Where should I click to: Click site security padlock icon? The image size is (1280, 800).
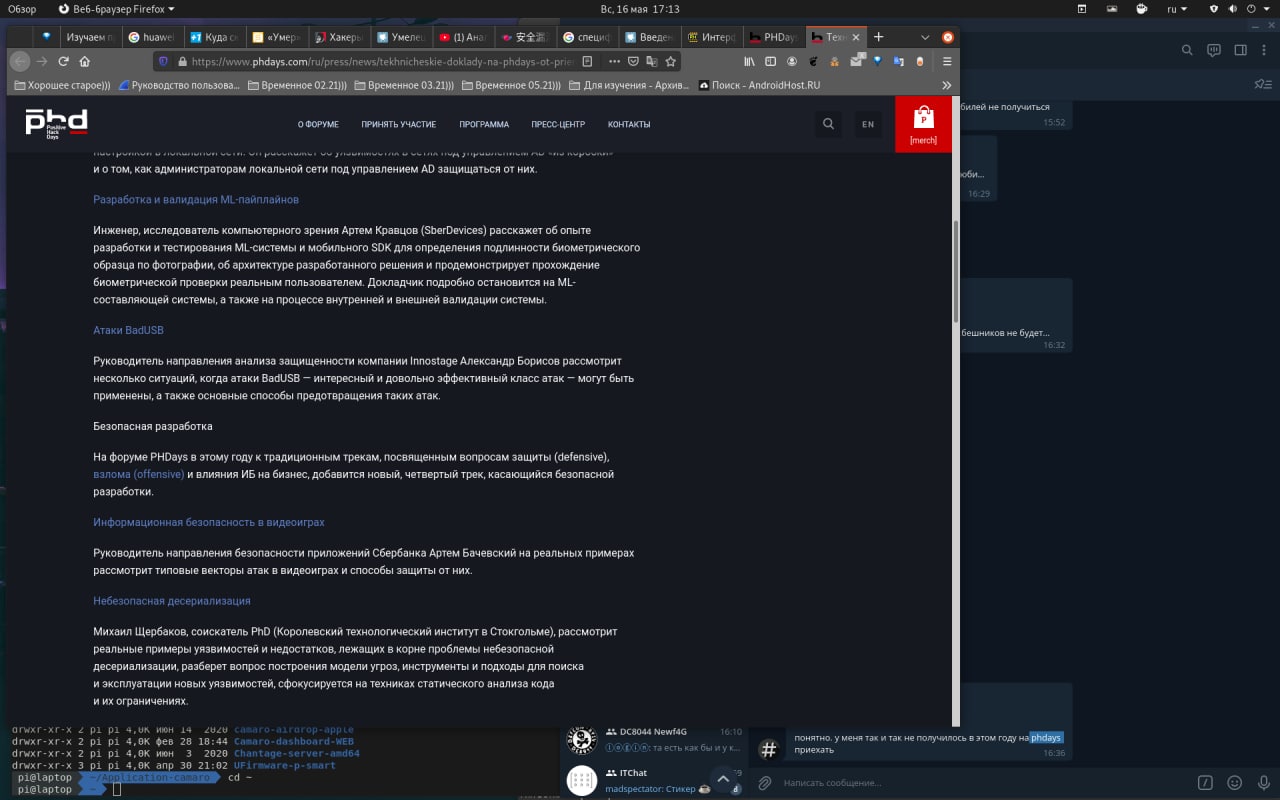coord(181,61)
